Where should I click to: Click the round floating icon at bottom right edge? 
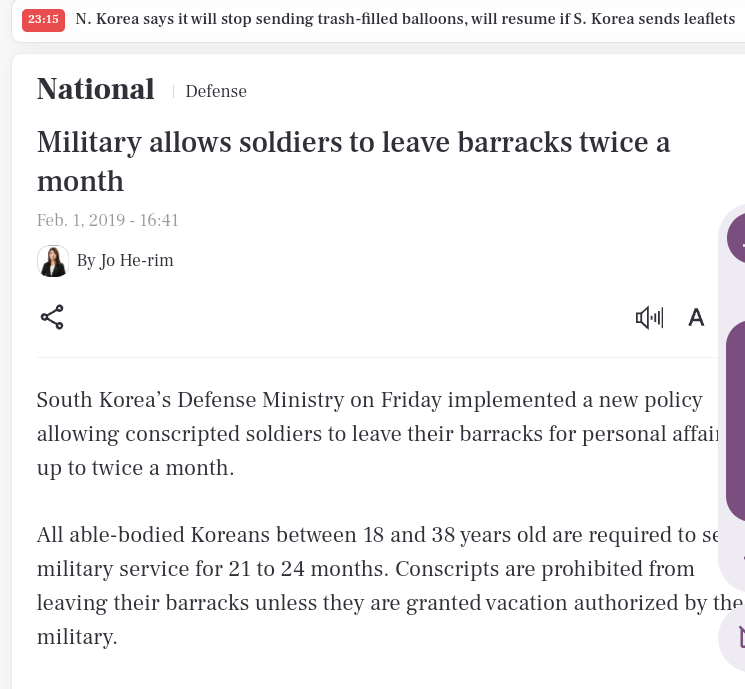click(734, 636)
